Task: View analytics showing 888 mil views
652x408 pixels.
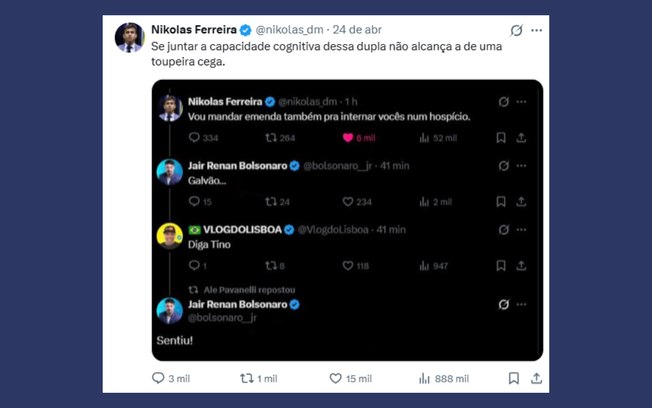Action: [x=425, y=379]
